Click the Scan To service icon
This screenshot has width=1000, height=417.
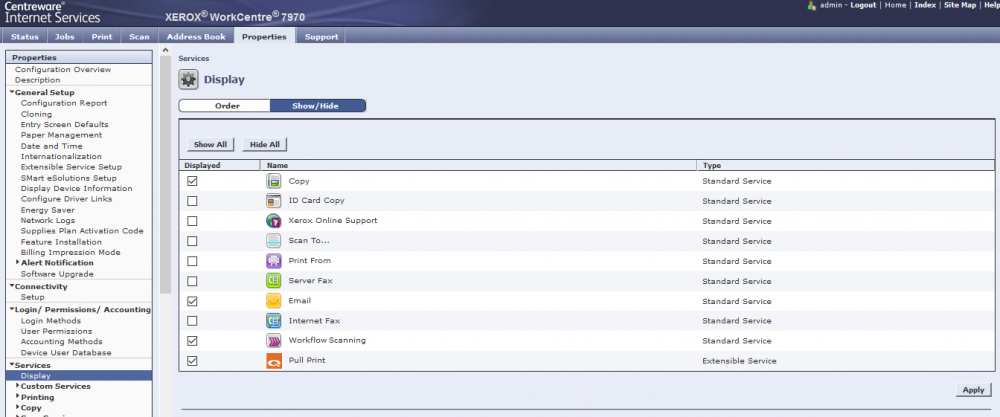[274, 241]
